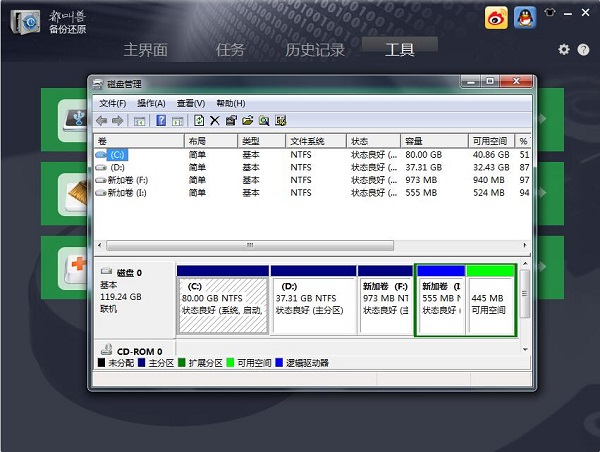This screenshot has width=600, height=452.
Task: Click the 文件系统 column header
Action: pyautogui.click(x=316, y=141)
